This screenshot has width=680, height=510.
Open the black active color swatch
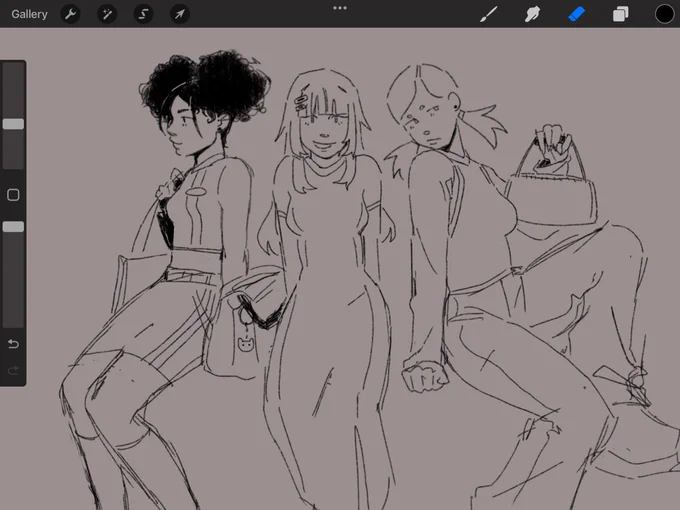(664, 14)
